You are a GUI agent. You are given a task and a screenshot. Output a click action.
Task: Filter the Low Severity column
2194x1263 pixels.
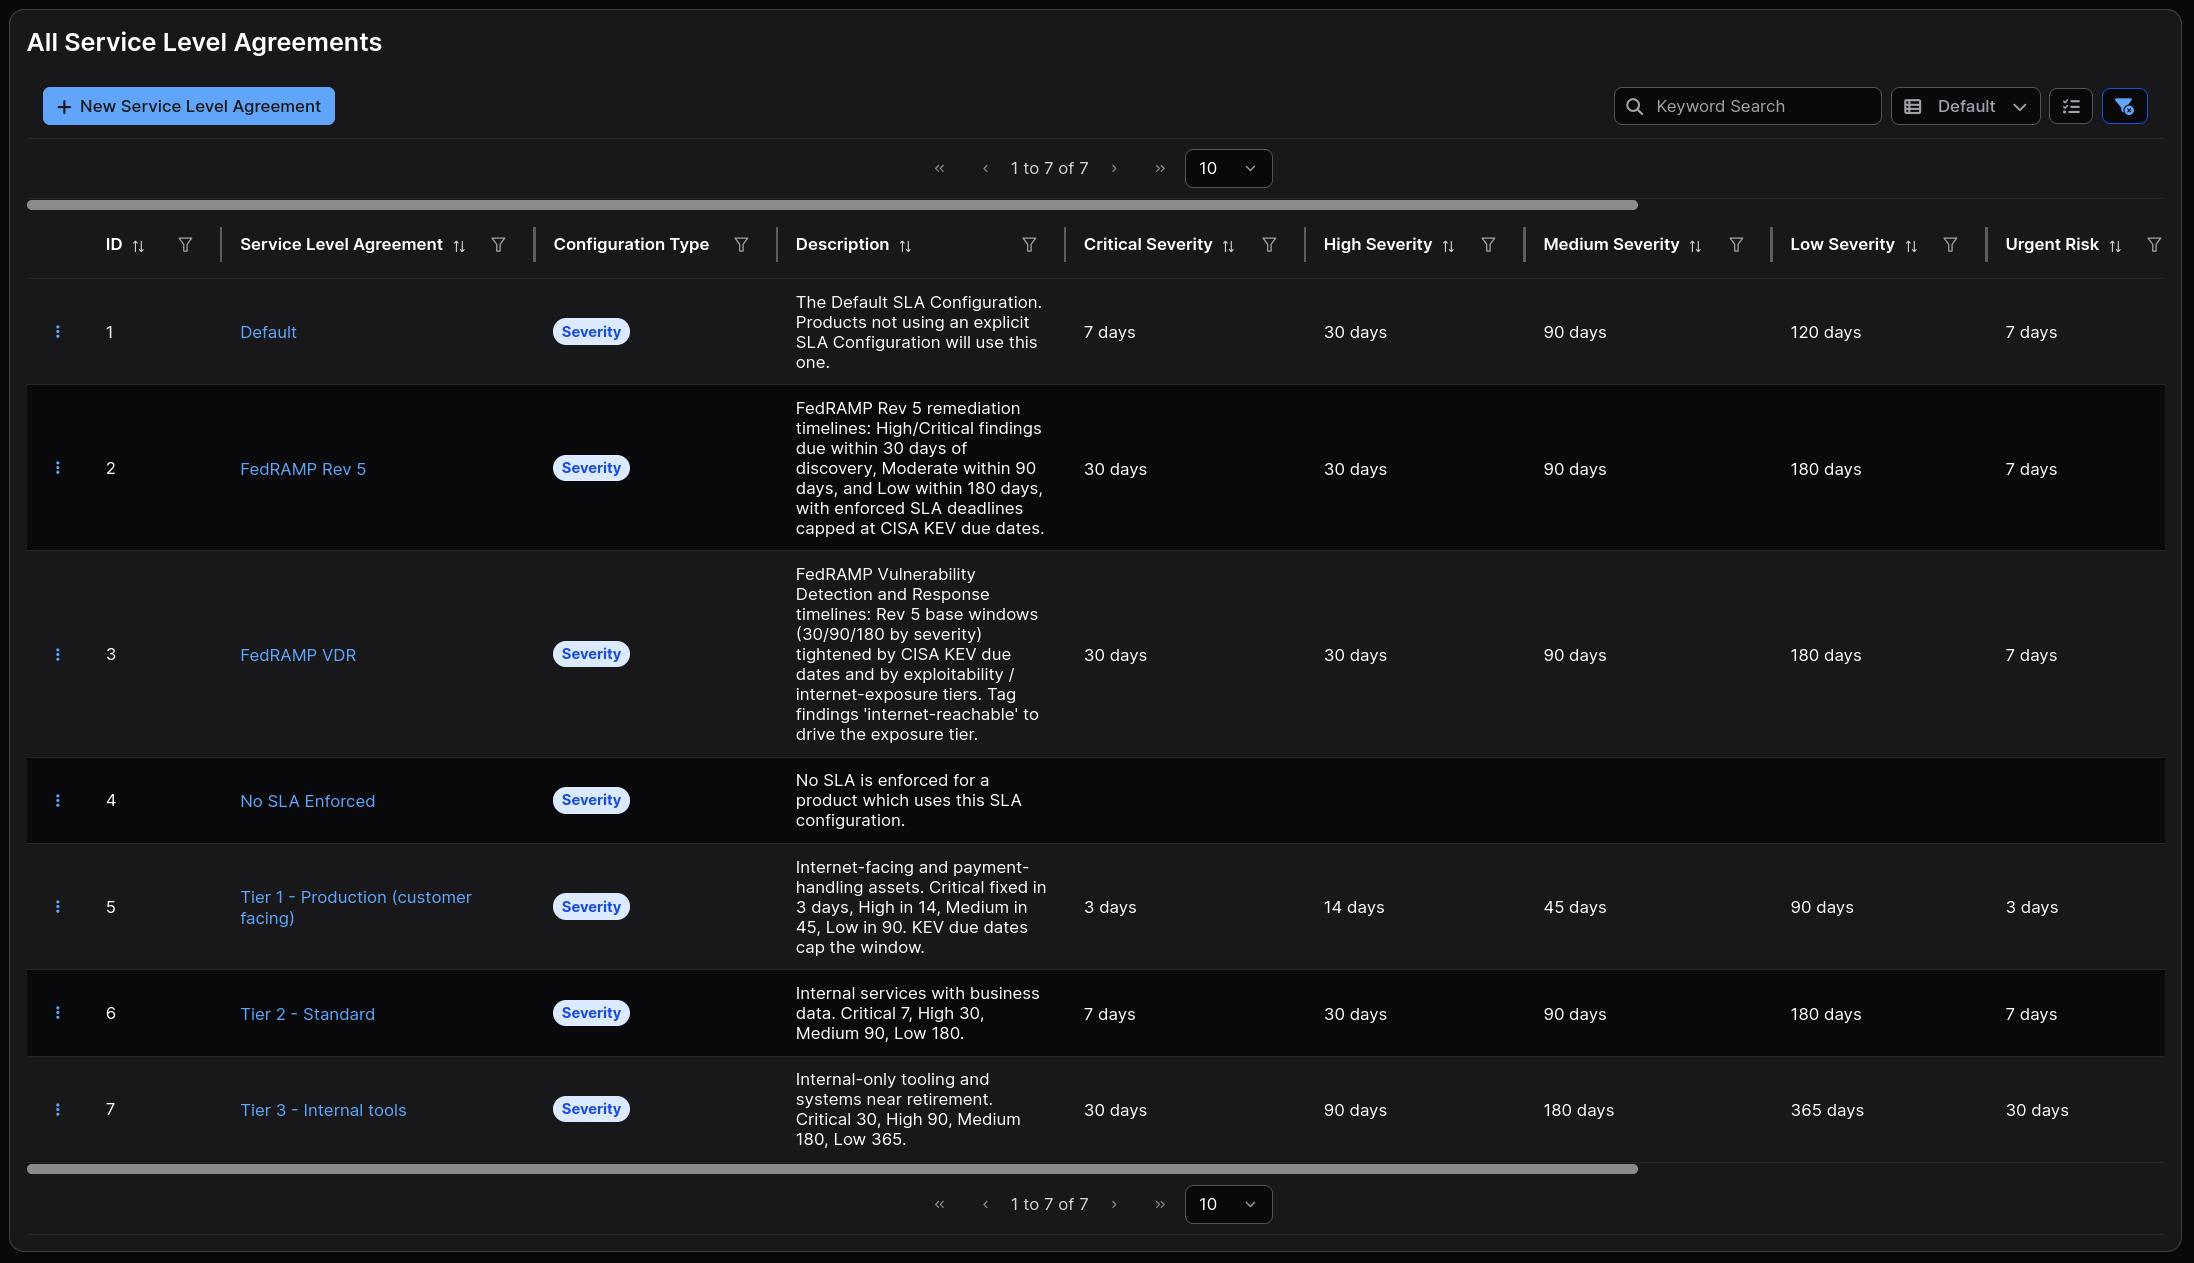click(1950, 245)
